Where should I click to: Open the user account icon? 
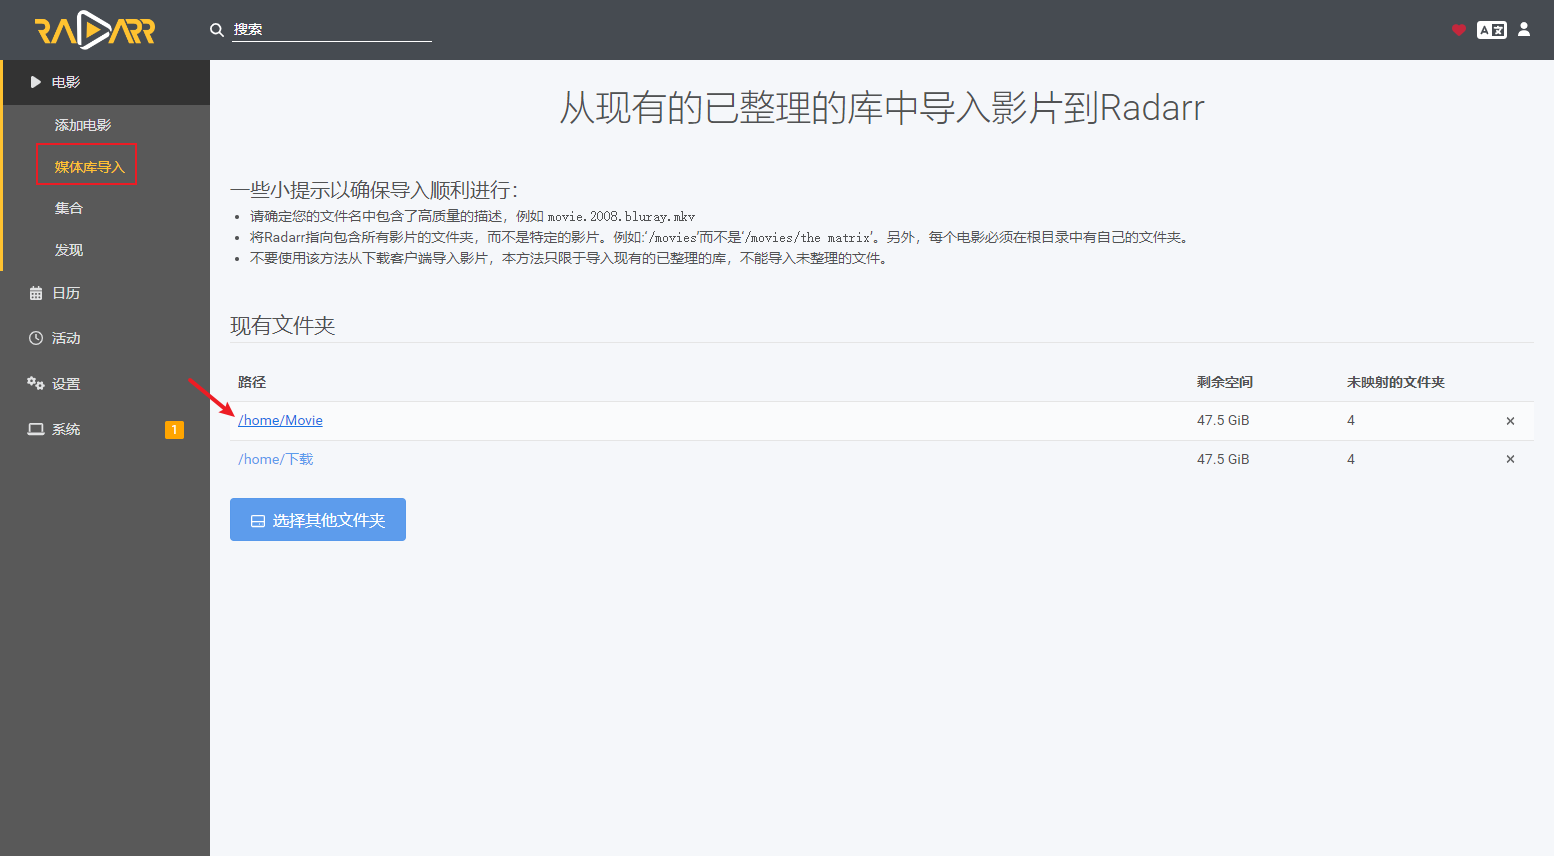[1524, 29]
